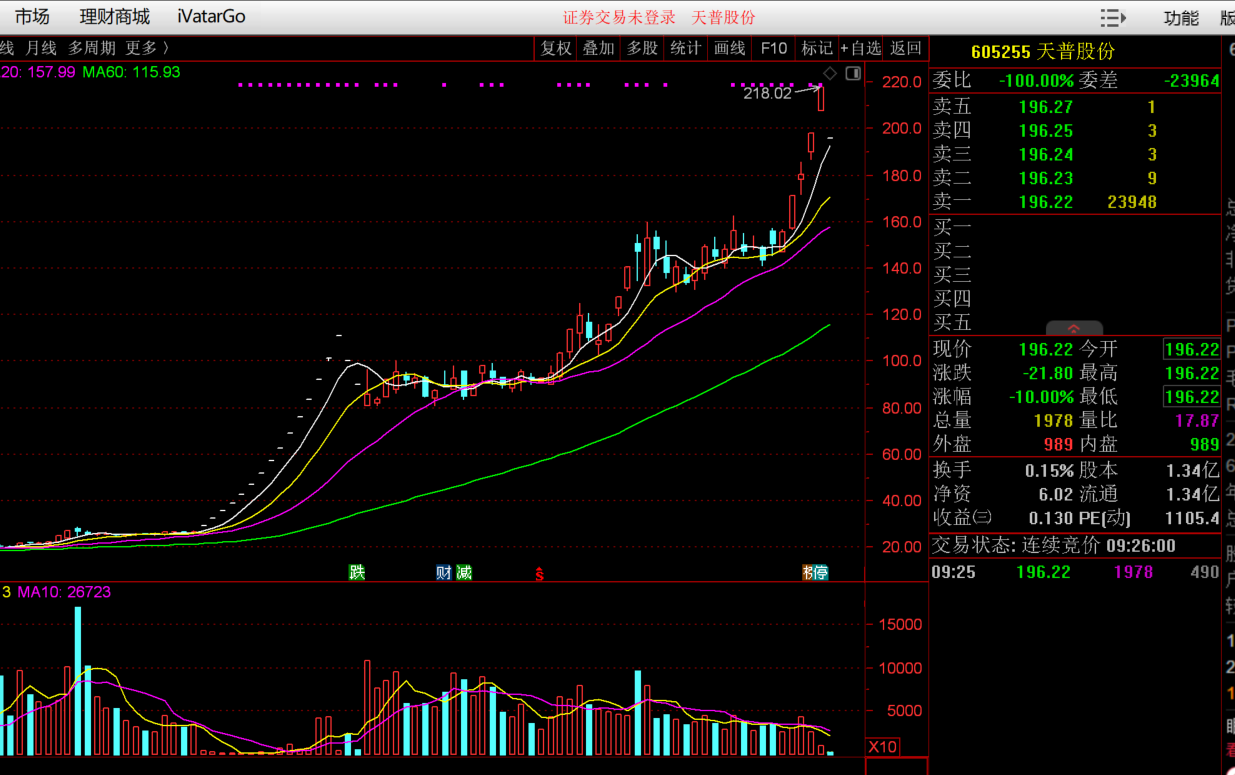
Task: Click the green 跌 event marker
Action: pos(357,572)
